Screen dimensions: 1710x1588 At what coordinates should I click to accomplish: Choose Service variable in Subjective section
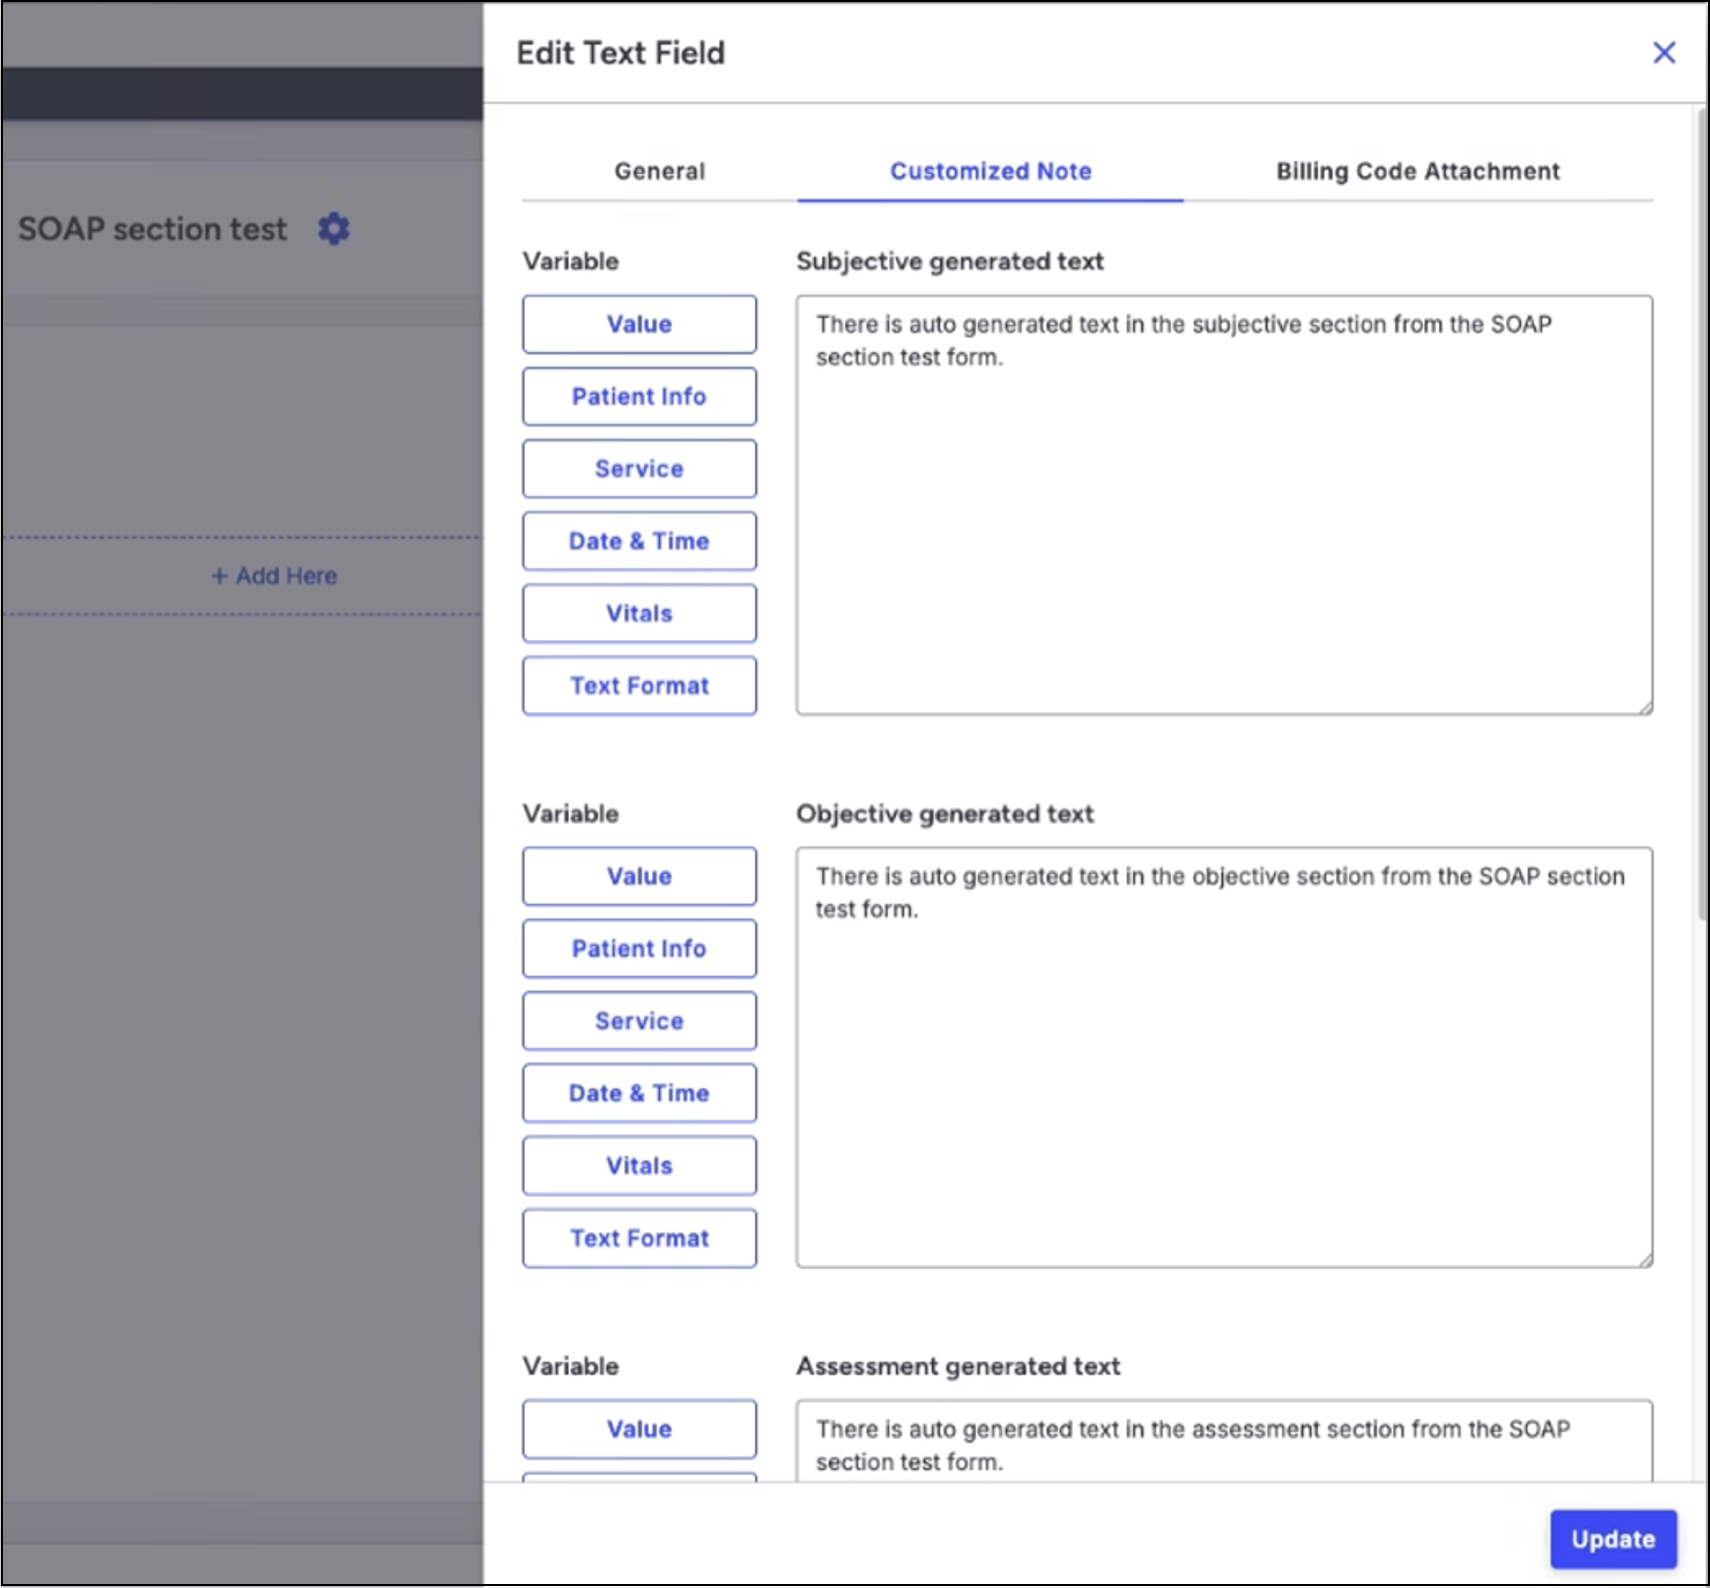tap(639, 468)
